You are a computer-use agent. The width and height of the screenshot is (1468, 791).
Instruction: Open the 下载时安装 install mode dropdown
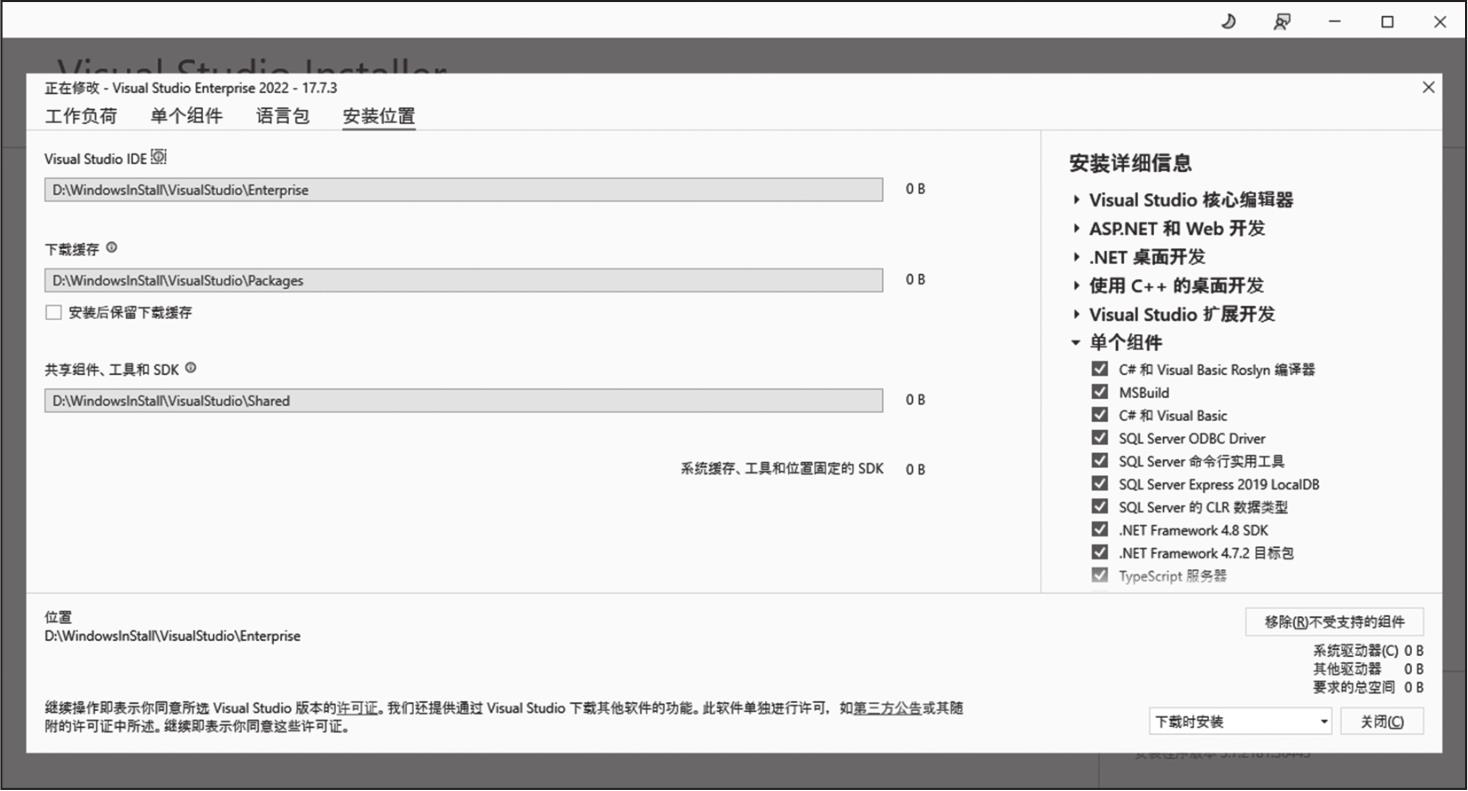point(1240,721)
